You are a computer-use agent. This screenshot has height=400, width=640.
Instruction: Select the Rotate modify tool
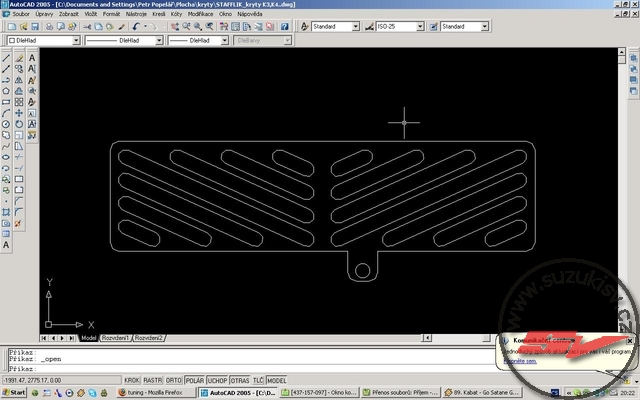coord(19,124)
